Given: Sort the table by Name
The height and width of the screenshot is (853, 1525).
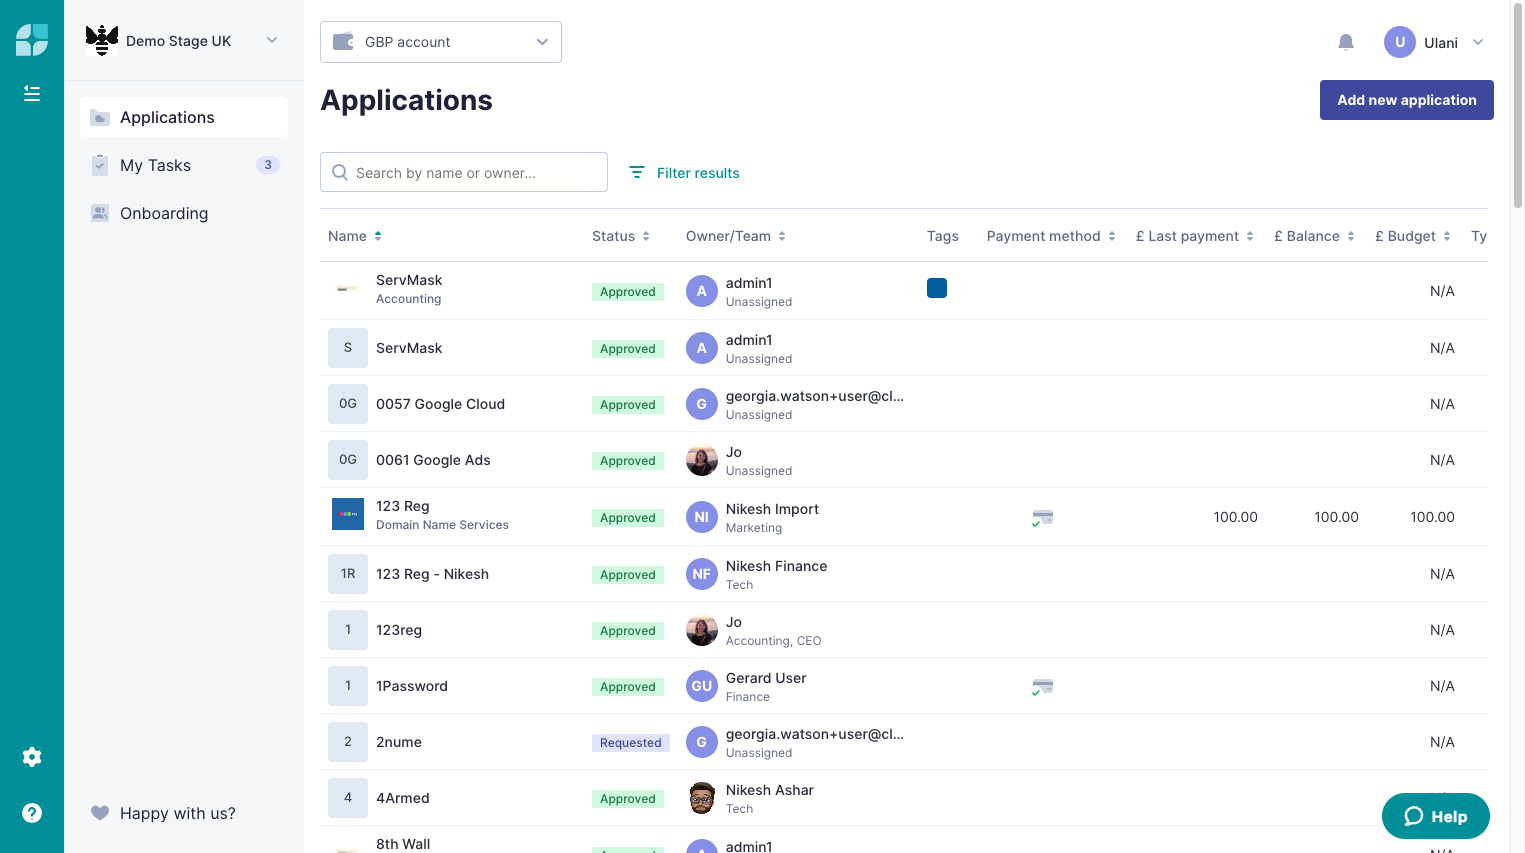Looking at the screenshot, I should [355, 236].
